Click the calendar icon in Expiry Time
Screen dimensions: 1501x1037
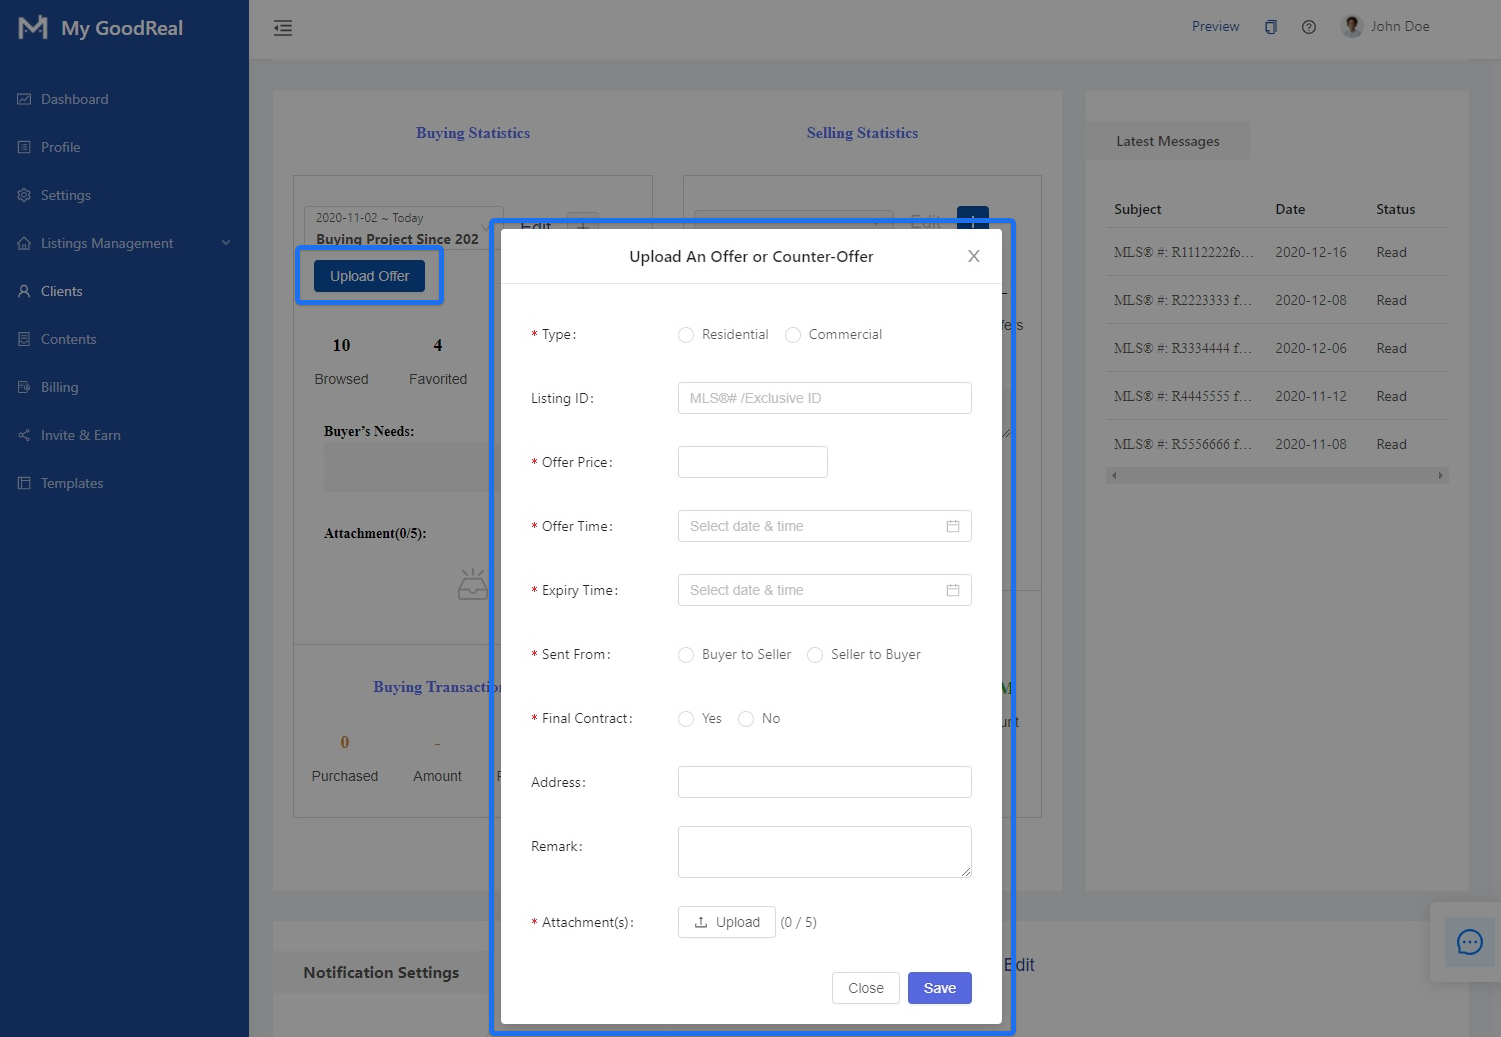click(x=952, y=590)
